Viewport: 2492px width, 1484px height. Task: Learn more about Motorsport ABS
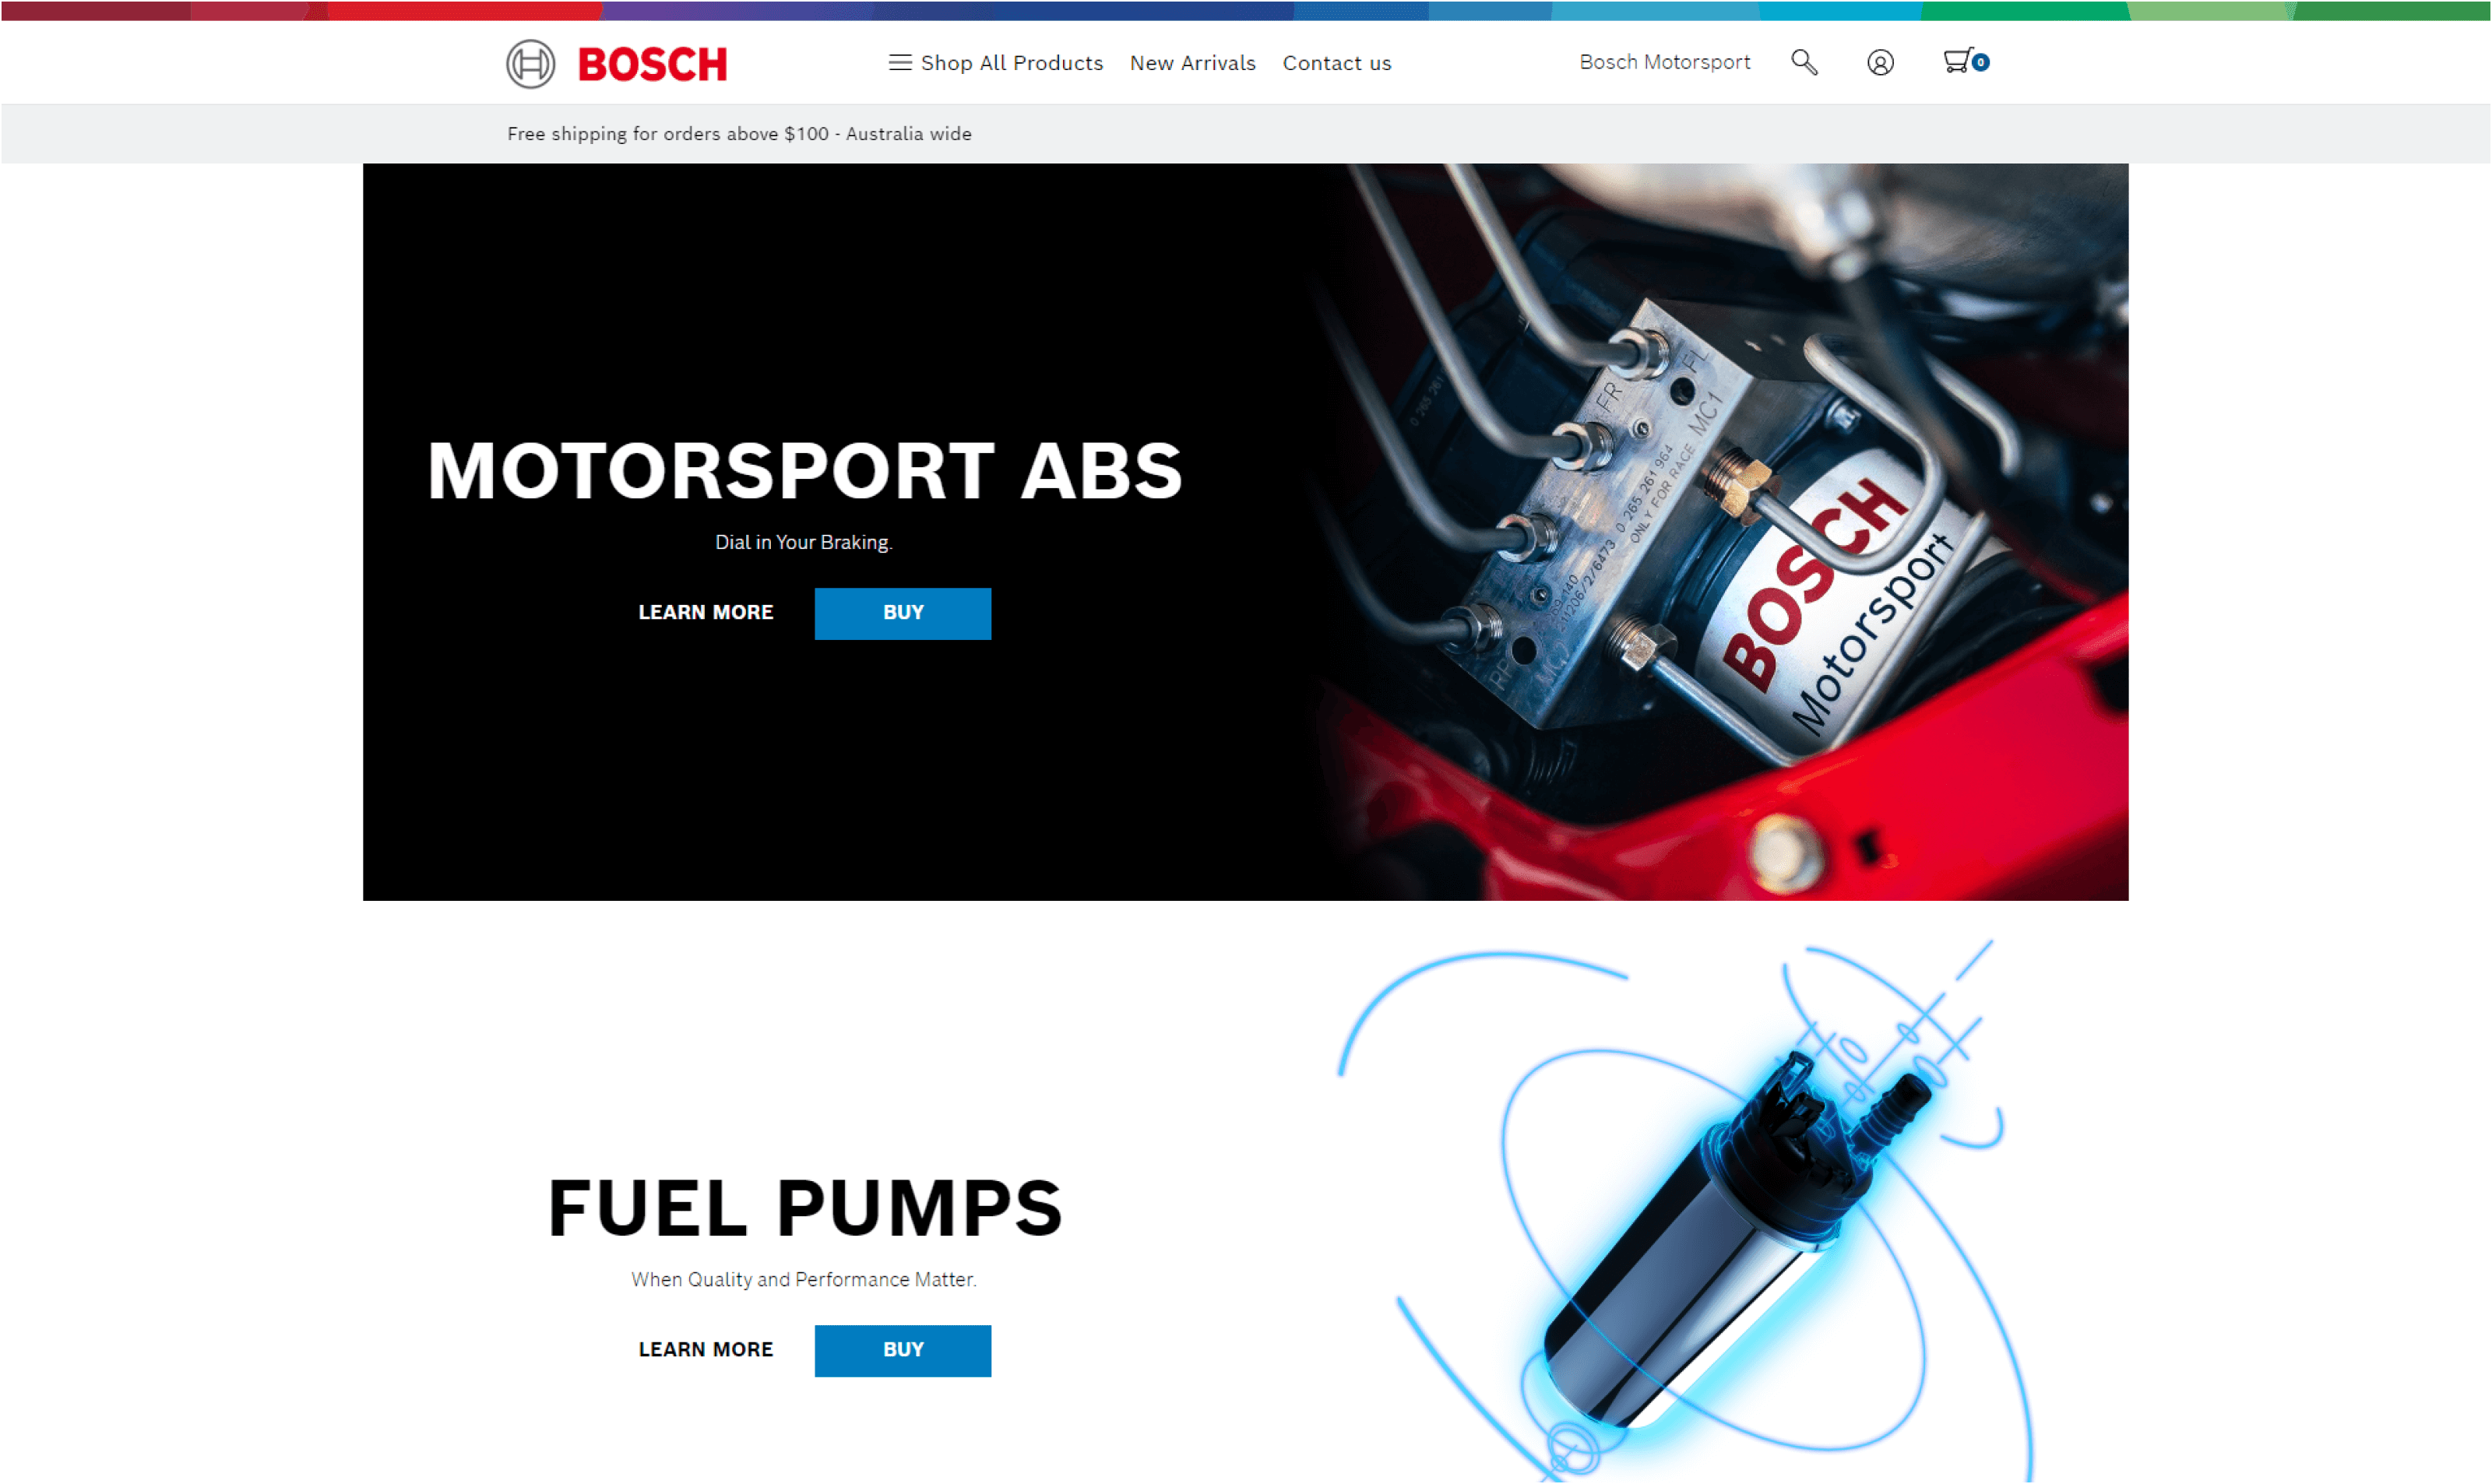tap(706, 613)
